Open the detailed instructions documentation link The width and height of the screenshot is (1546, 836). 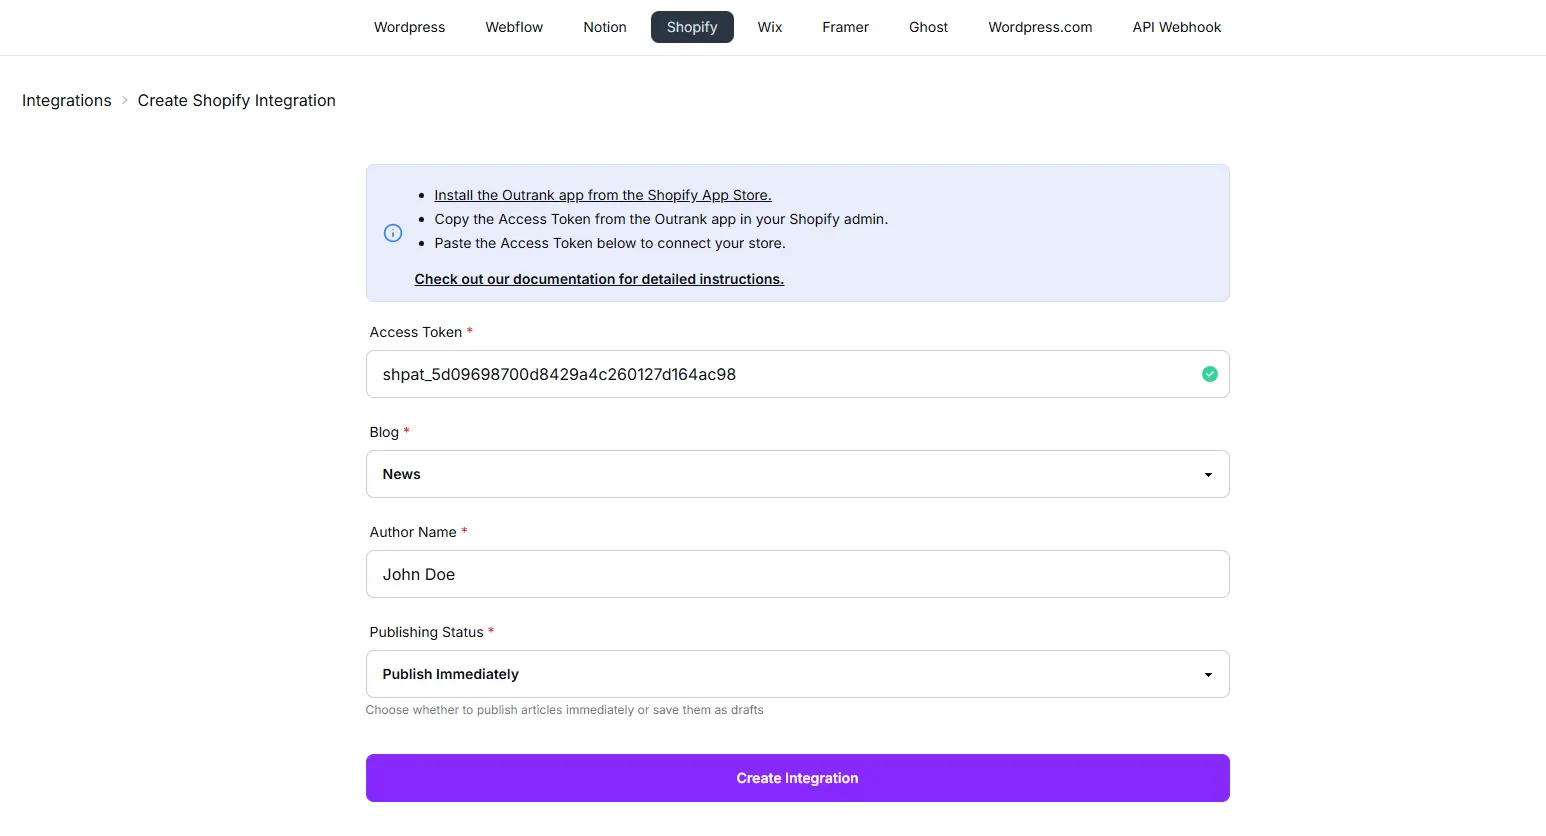click(598, 278)
